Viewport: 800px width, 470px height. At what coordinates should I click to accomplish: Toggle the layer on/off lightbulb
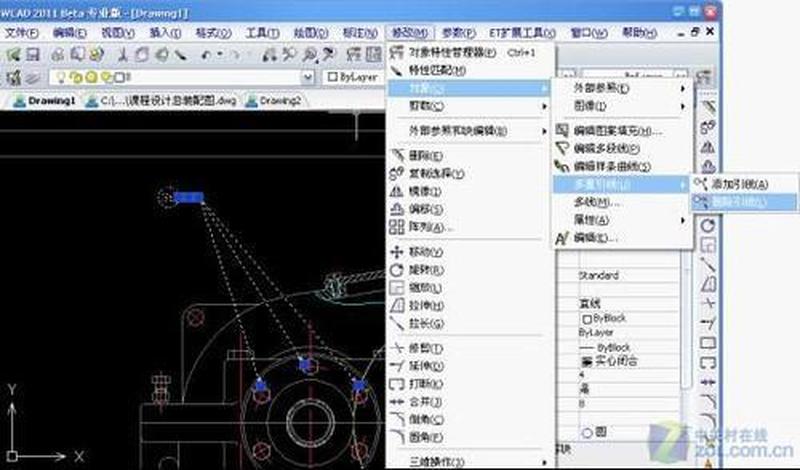click(62, 78)
